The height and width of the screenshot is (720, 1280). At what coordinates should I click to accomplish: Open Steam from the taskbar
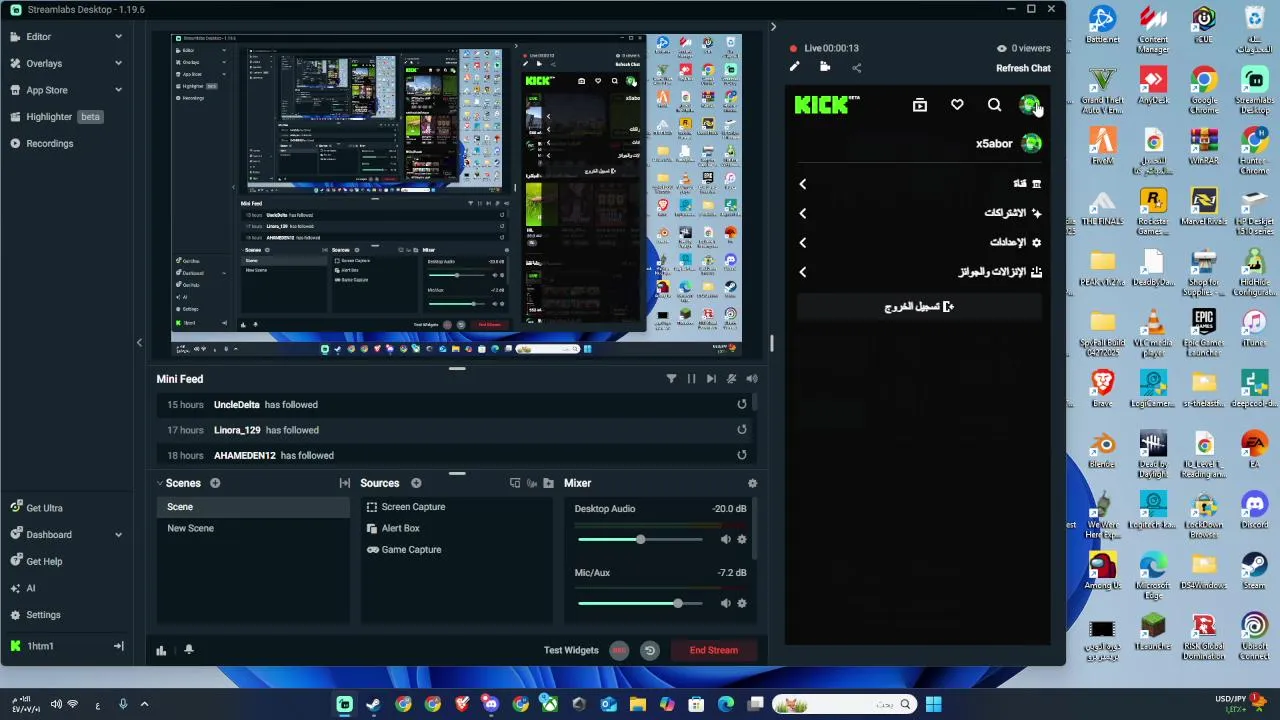point(373,704)
